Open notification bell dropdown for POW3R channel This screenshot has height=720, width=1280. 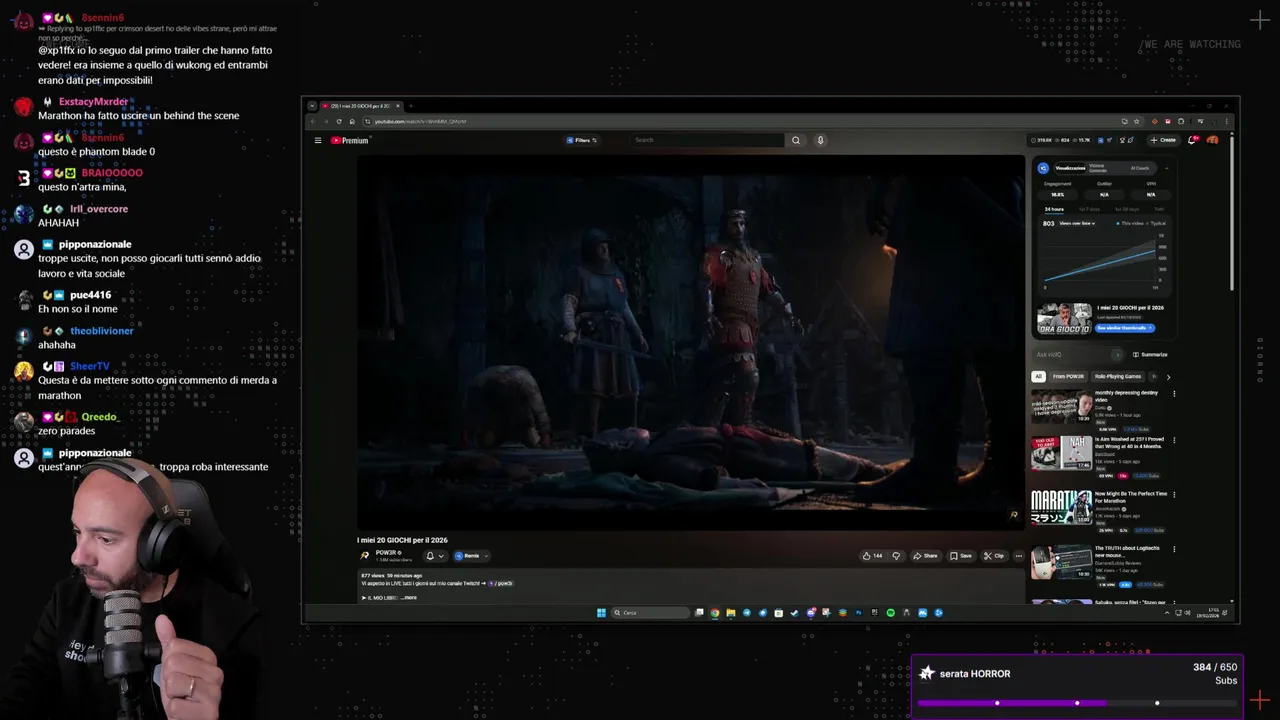[x=435, y=556]
